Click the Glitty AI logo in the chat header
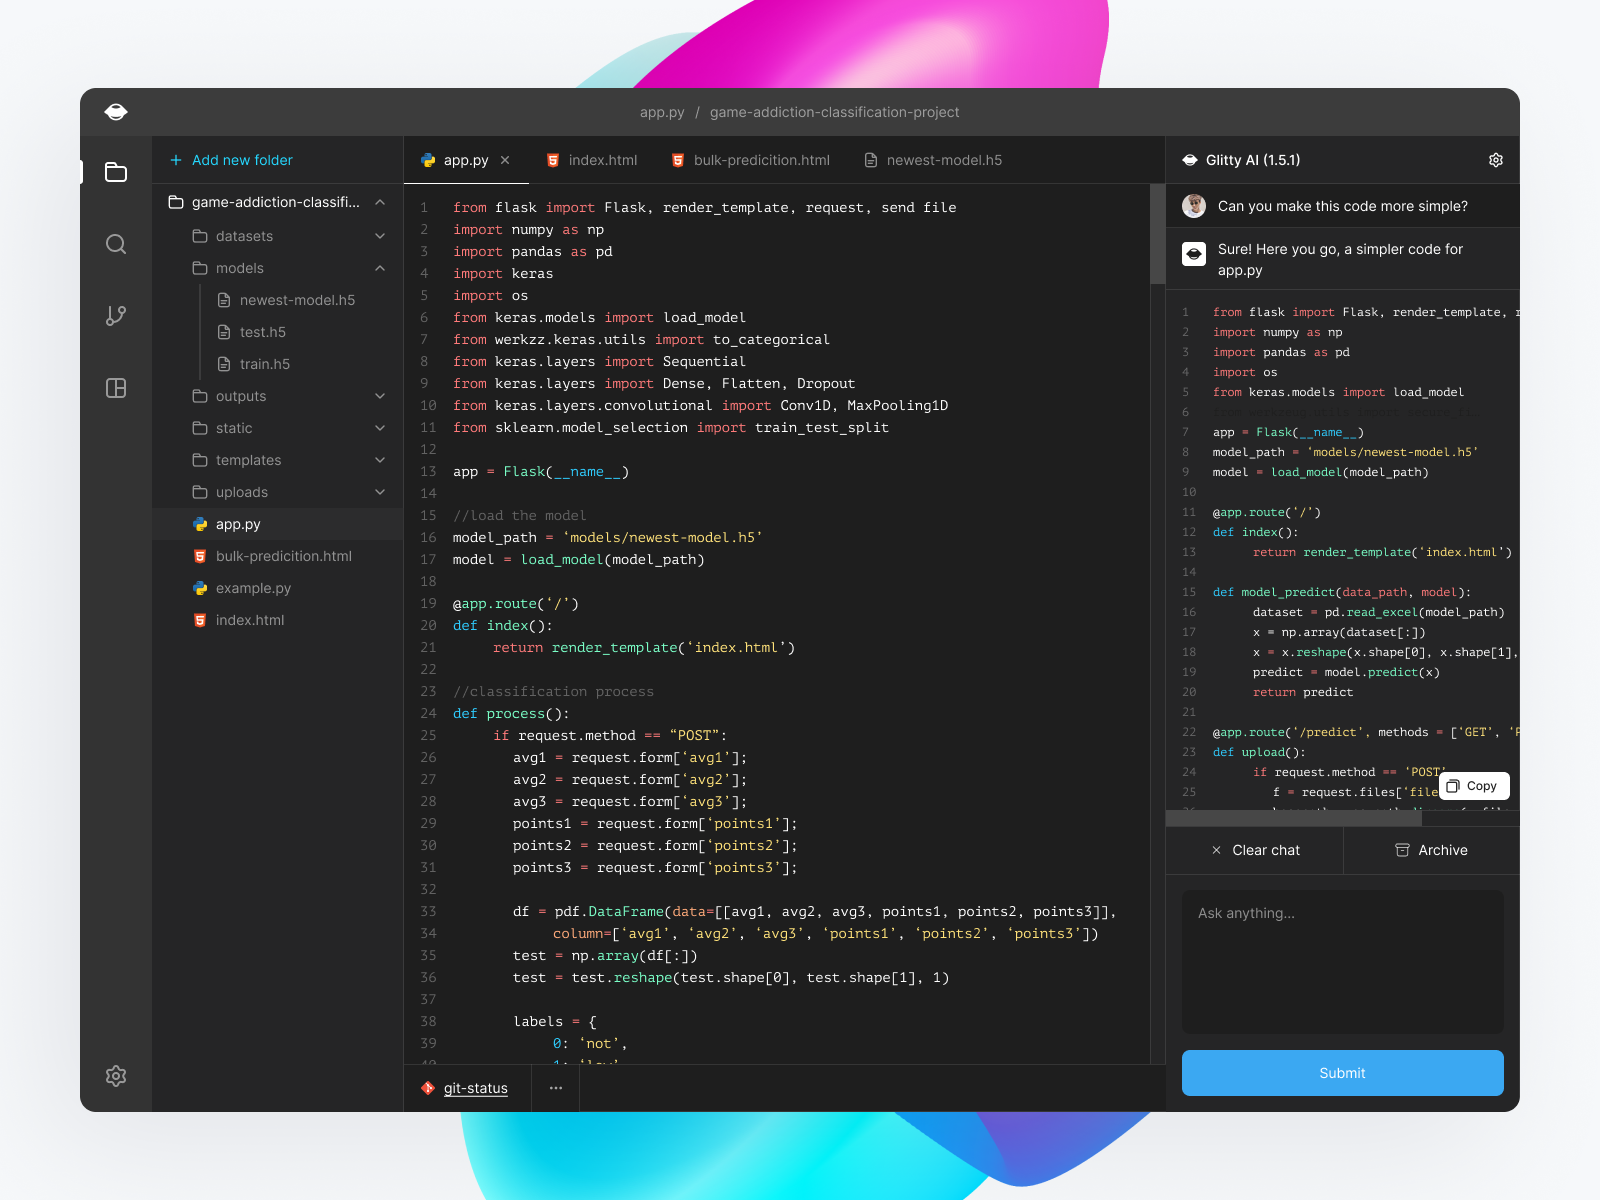This screenshot has width=1600, height=1200. (x=1190, y=159)
